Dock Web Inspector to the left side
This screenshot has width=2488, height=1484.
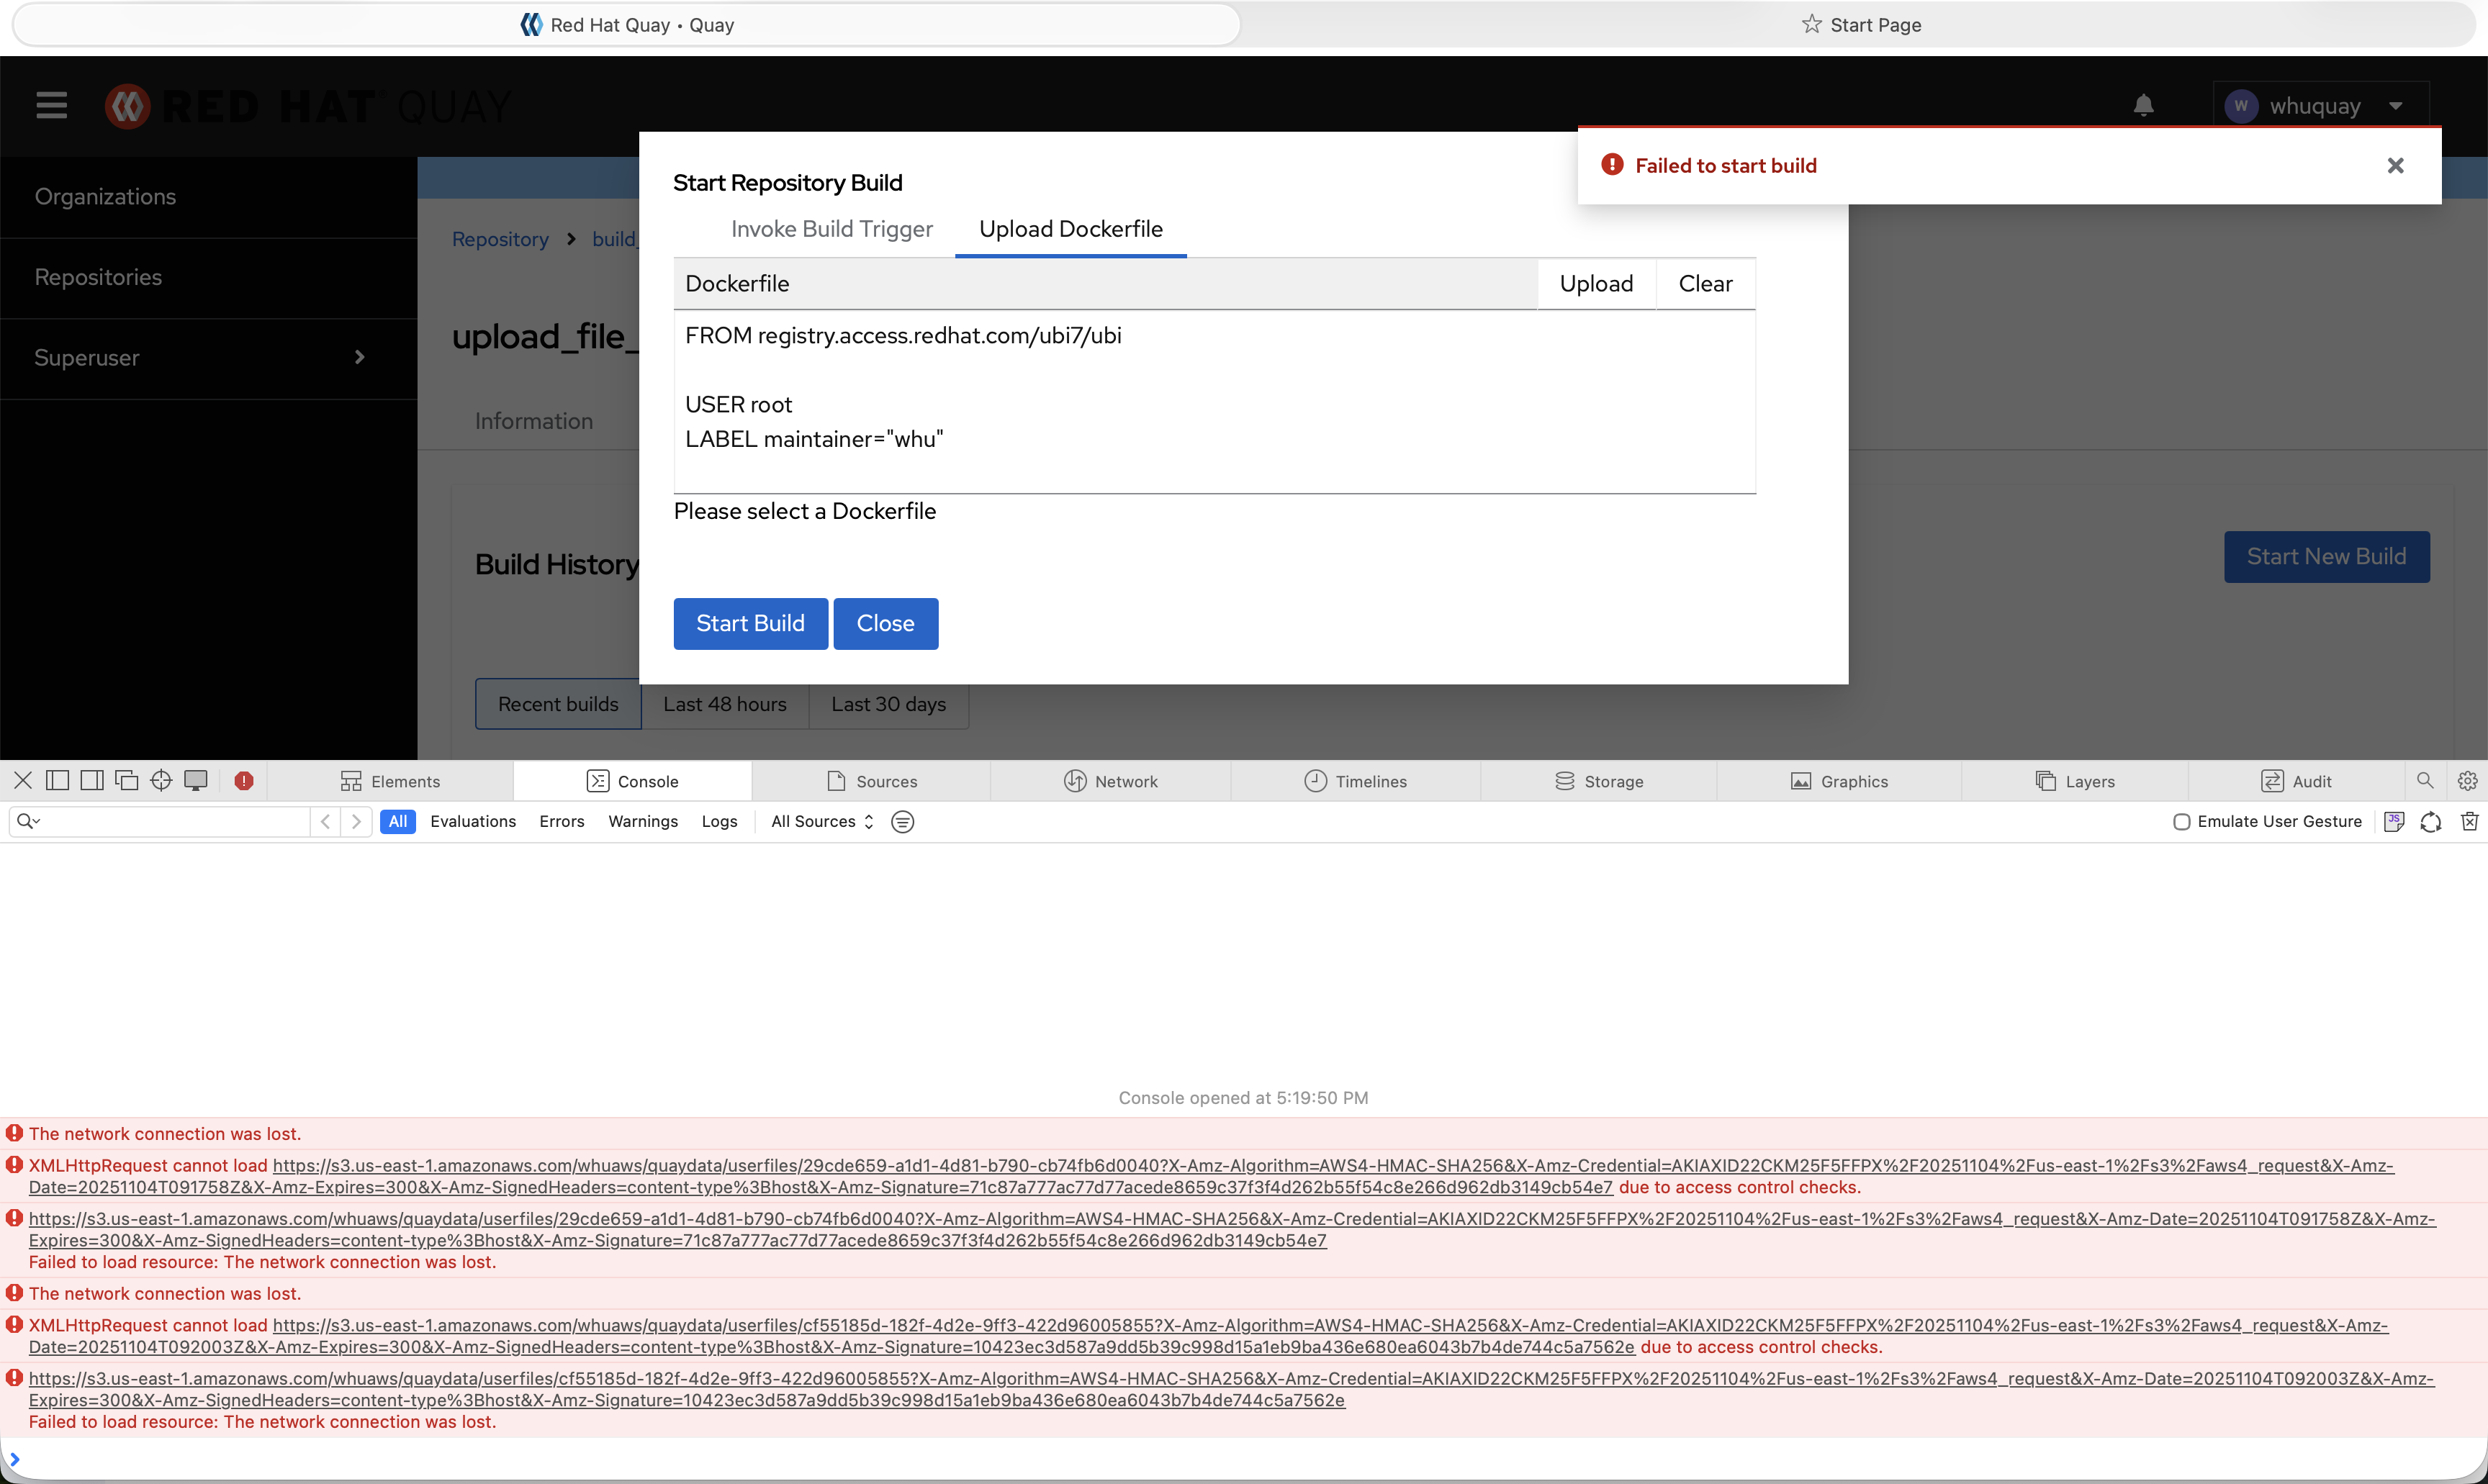click(x=58, y=781)
